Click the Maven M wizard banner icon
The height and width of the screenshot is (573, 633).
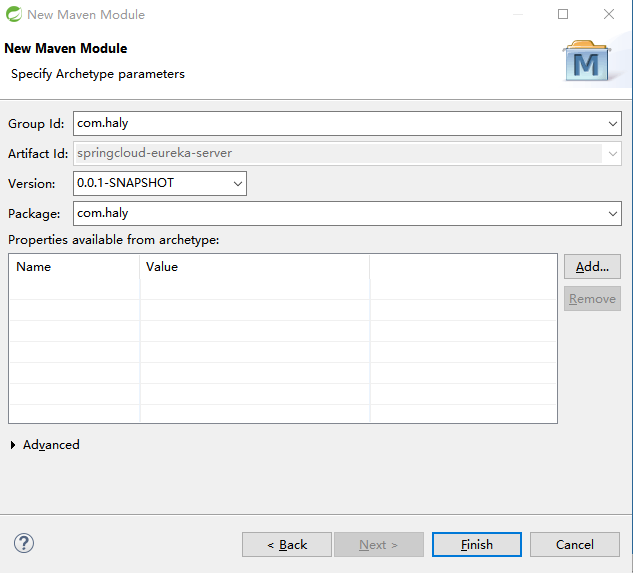585,63
